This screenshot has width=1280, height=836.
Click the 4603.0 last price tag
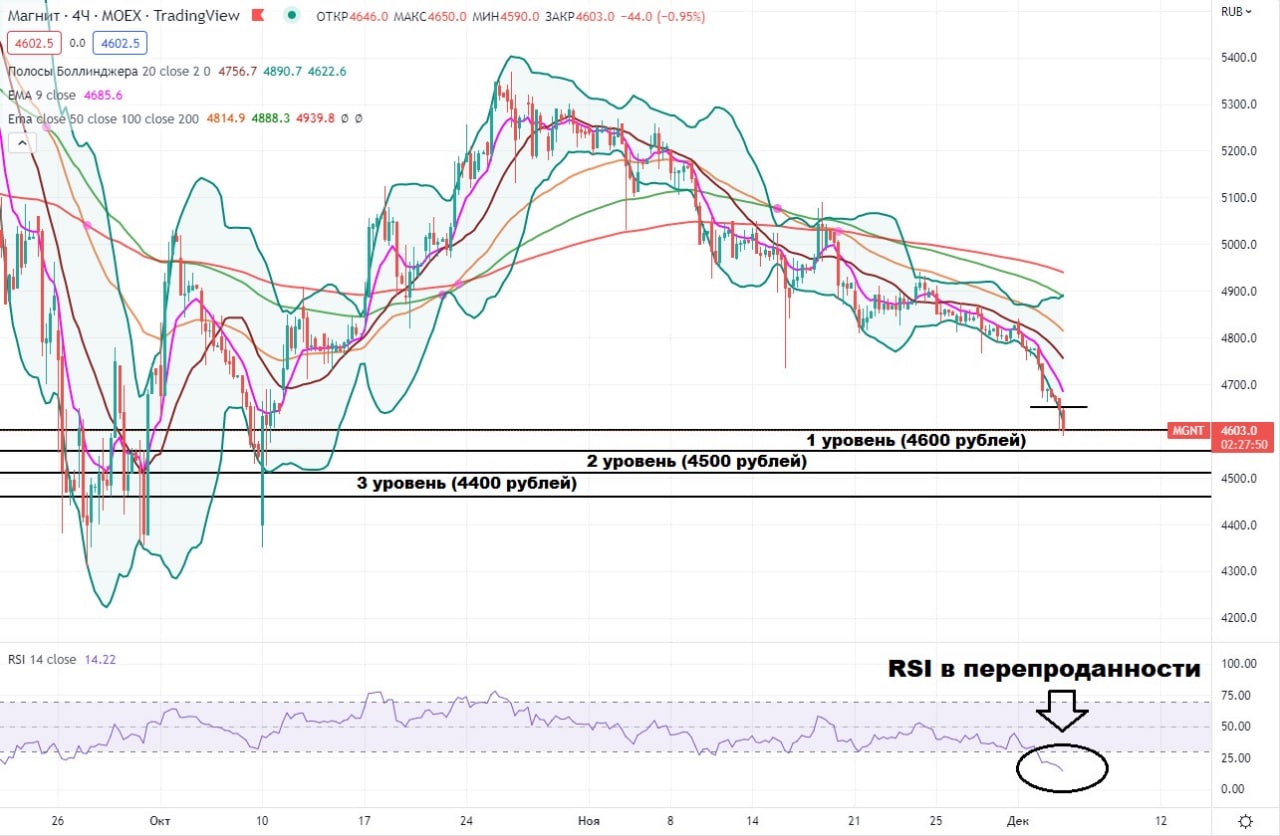coord(1239,430)
